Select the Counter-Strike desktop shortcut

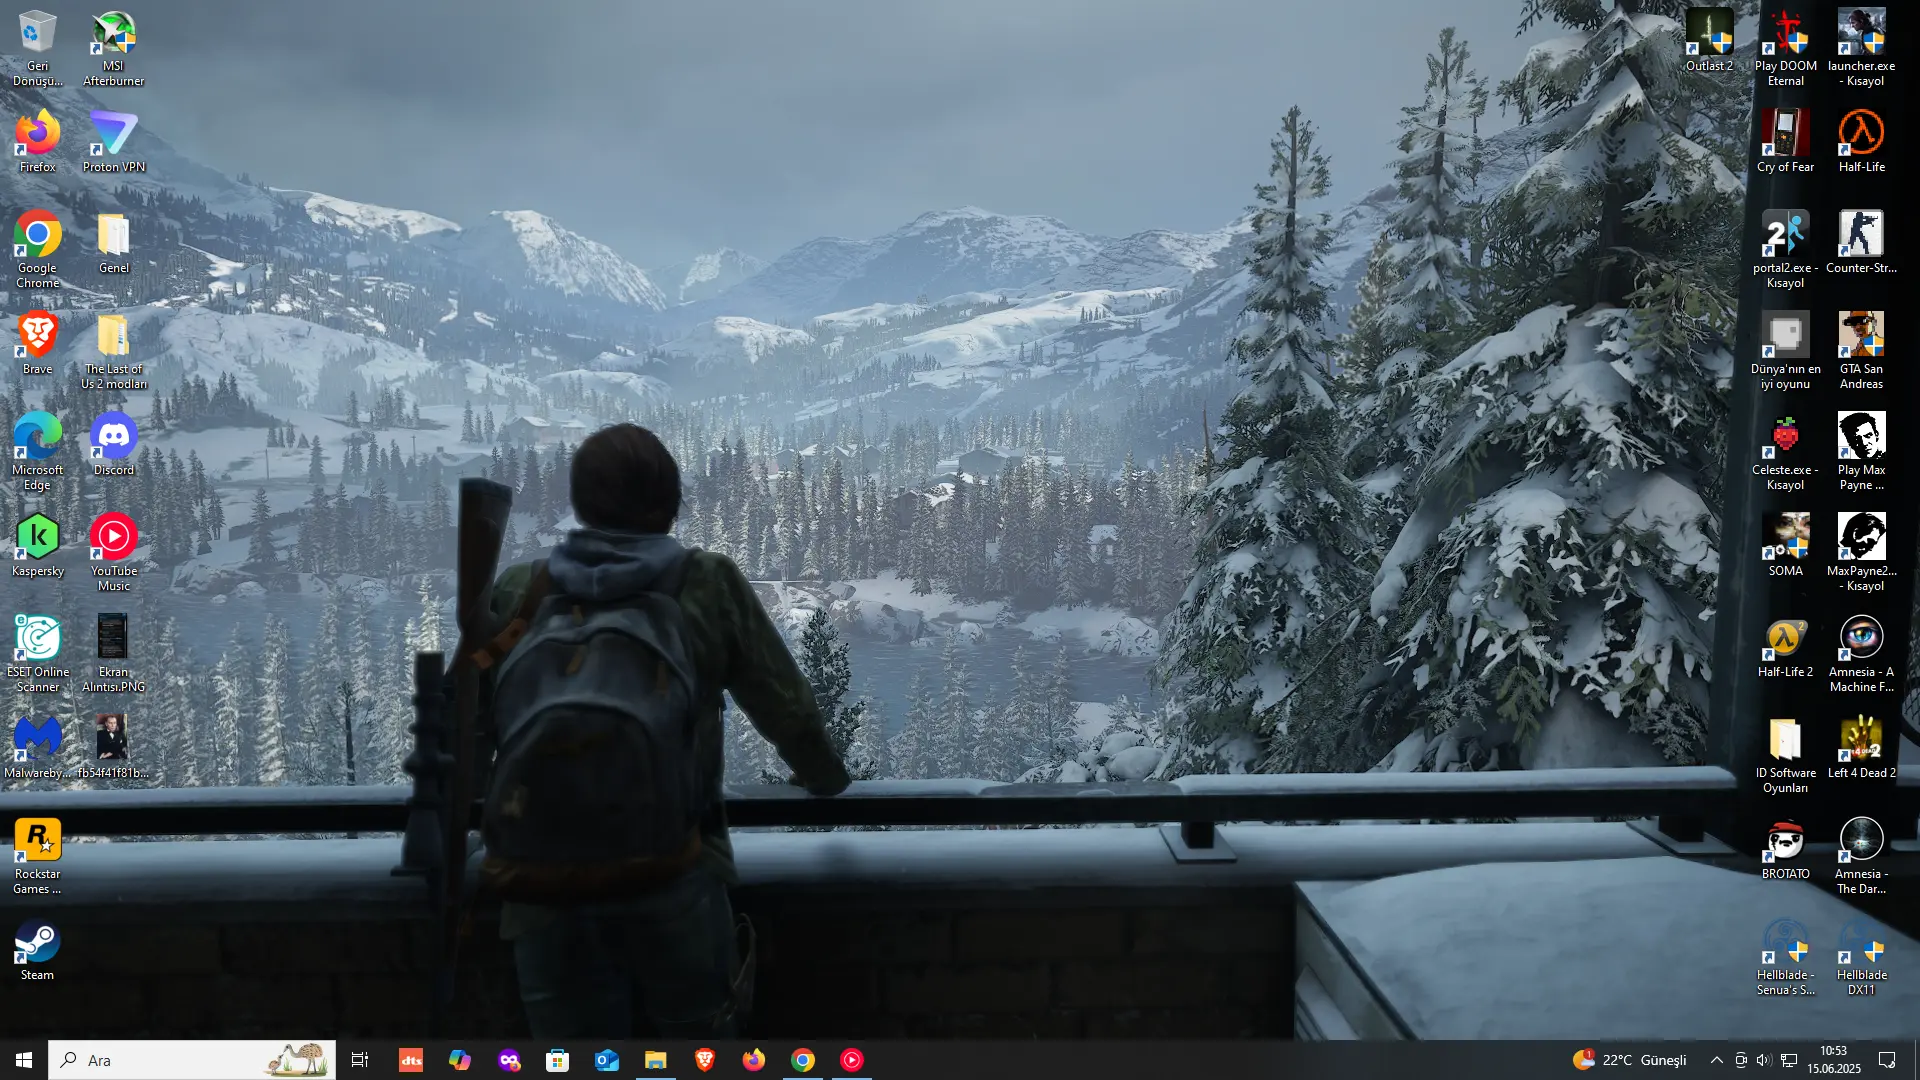click(x=1861, y=242)
